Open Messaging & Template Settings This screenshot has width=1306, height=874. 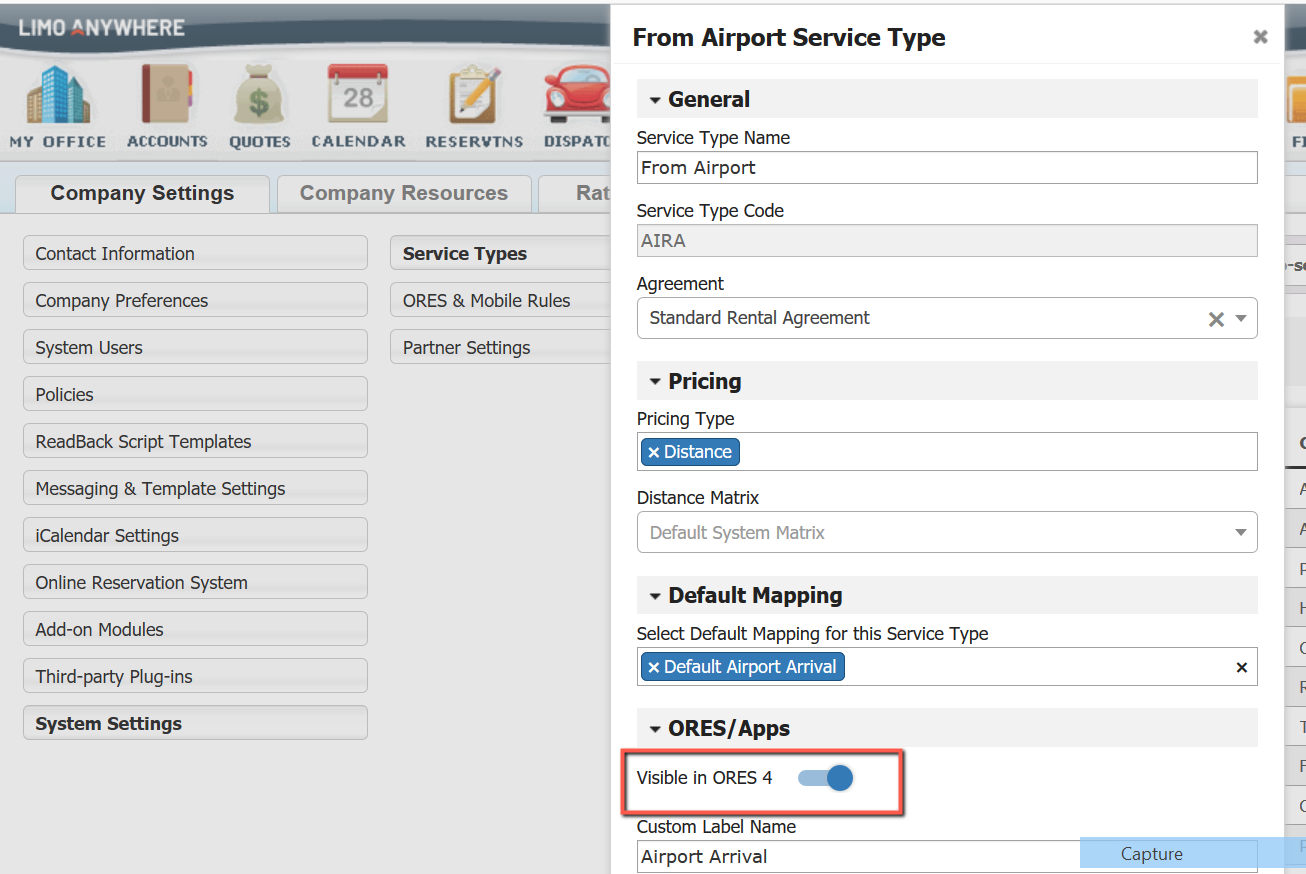[x=194, y=488]
